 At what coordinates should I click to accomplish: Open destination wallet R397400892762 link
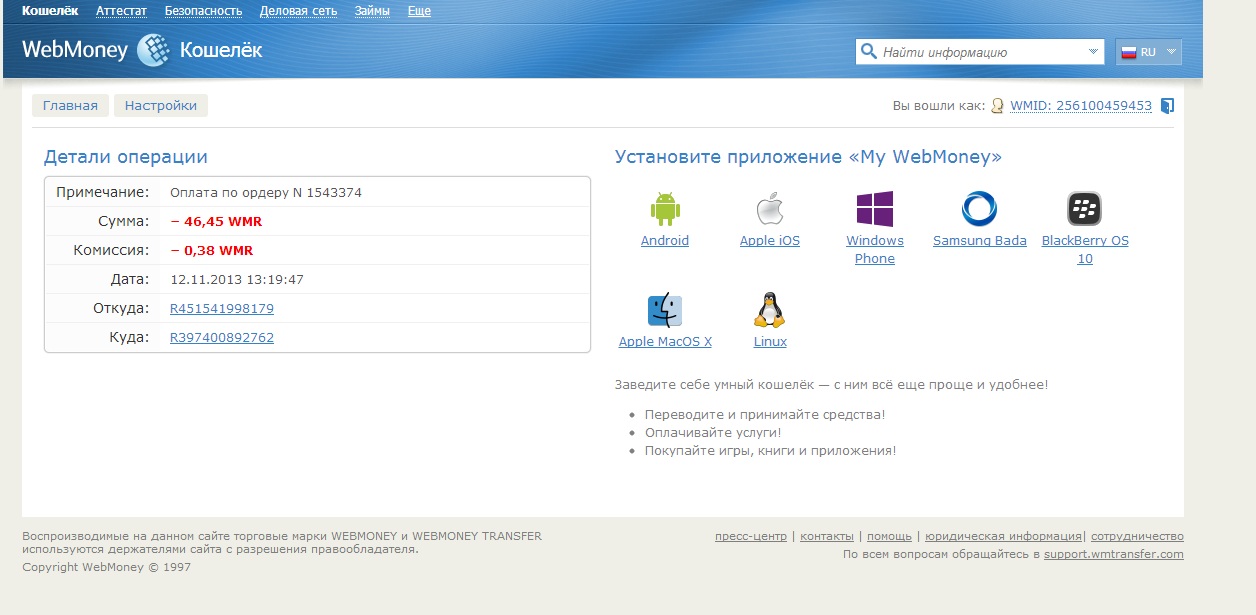click(222, 337)
